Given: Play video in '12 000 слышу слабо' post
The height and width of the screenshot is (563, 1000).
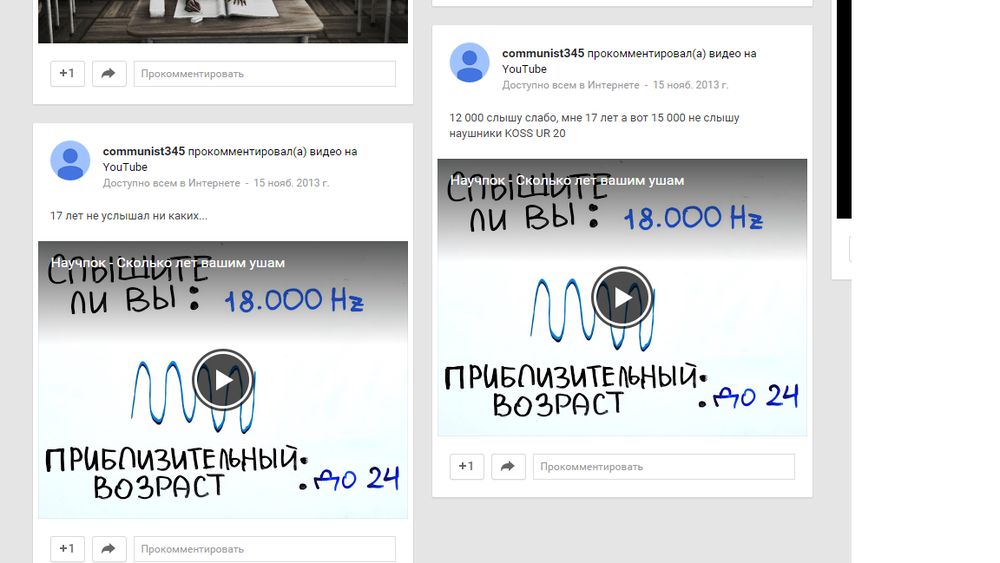Looking at the screenshot, I should pos(622,297).
